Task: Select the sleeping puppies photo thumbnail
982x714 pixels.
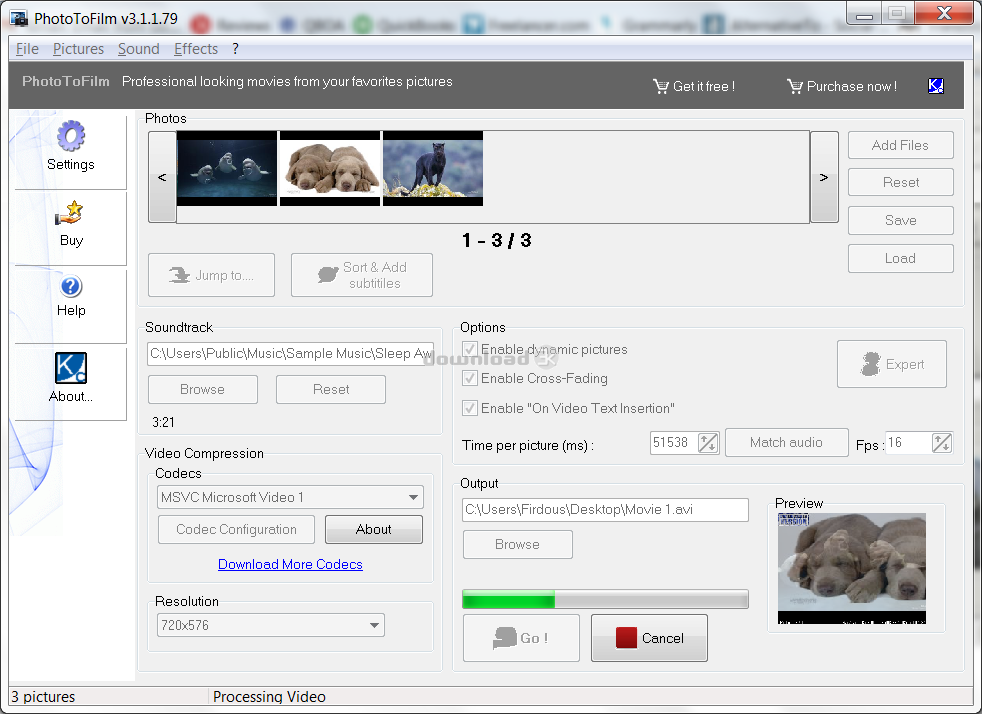Action: pos(330,168)
